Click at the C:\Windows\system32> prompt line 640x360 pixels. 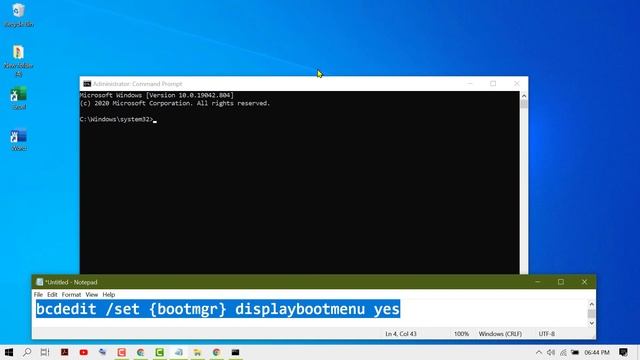tap(118, 119)
